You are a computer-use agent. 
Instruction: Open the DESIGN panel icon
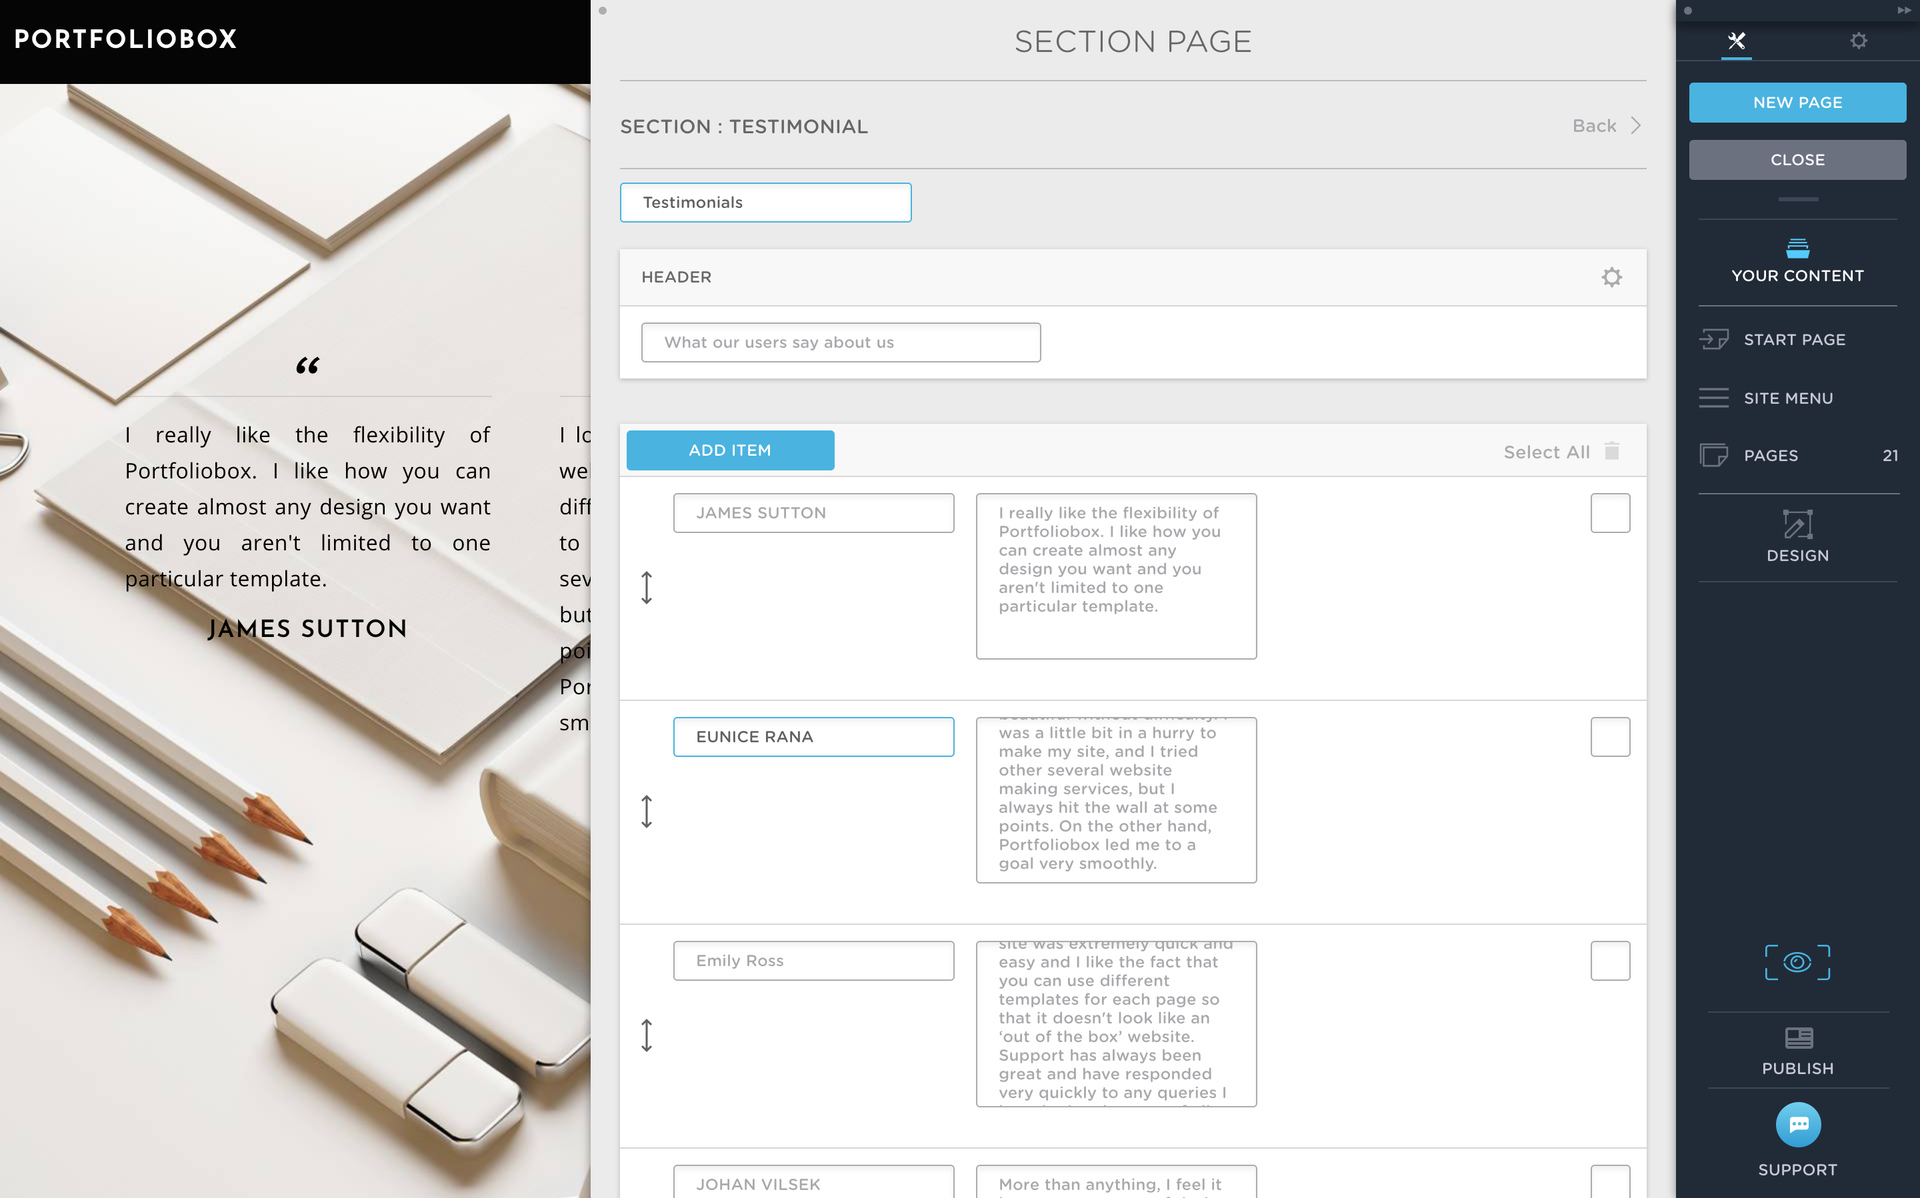click(1797, 524)
